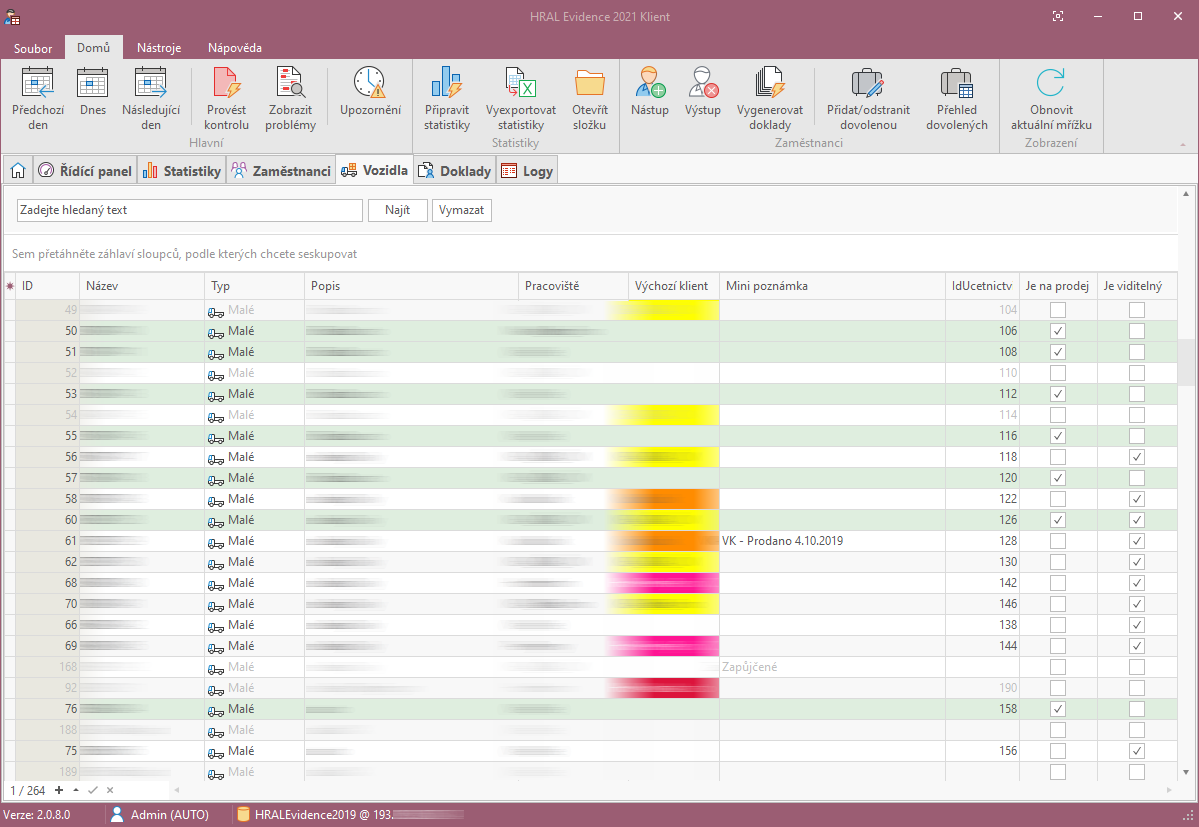Sort by the ID column header
1199x827 pixels.
coord(47,286)
